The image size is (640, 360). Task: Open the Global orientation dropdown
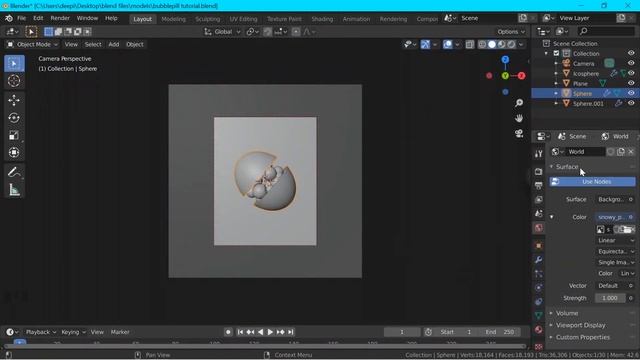[222, 32]
